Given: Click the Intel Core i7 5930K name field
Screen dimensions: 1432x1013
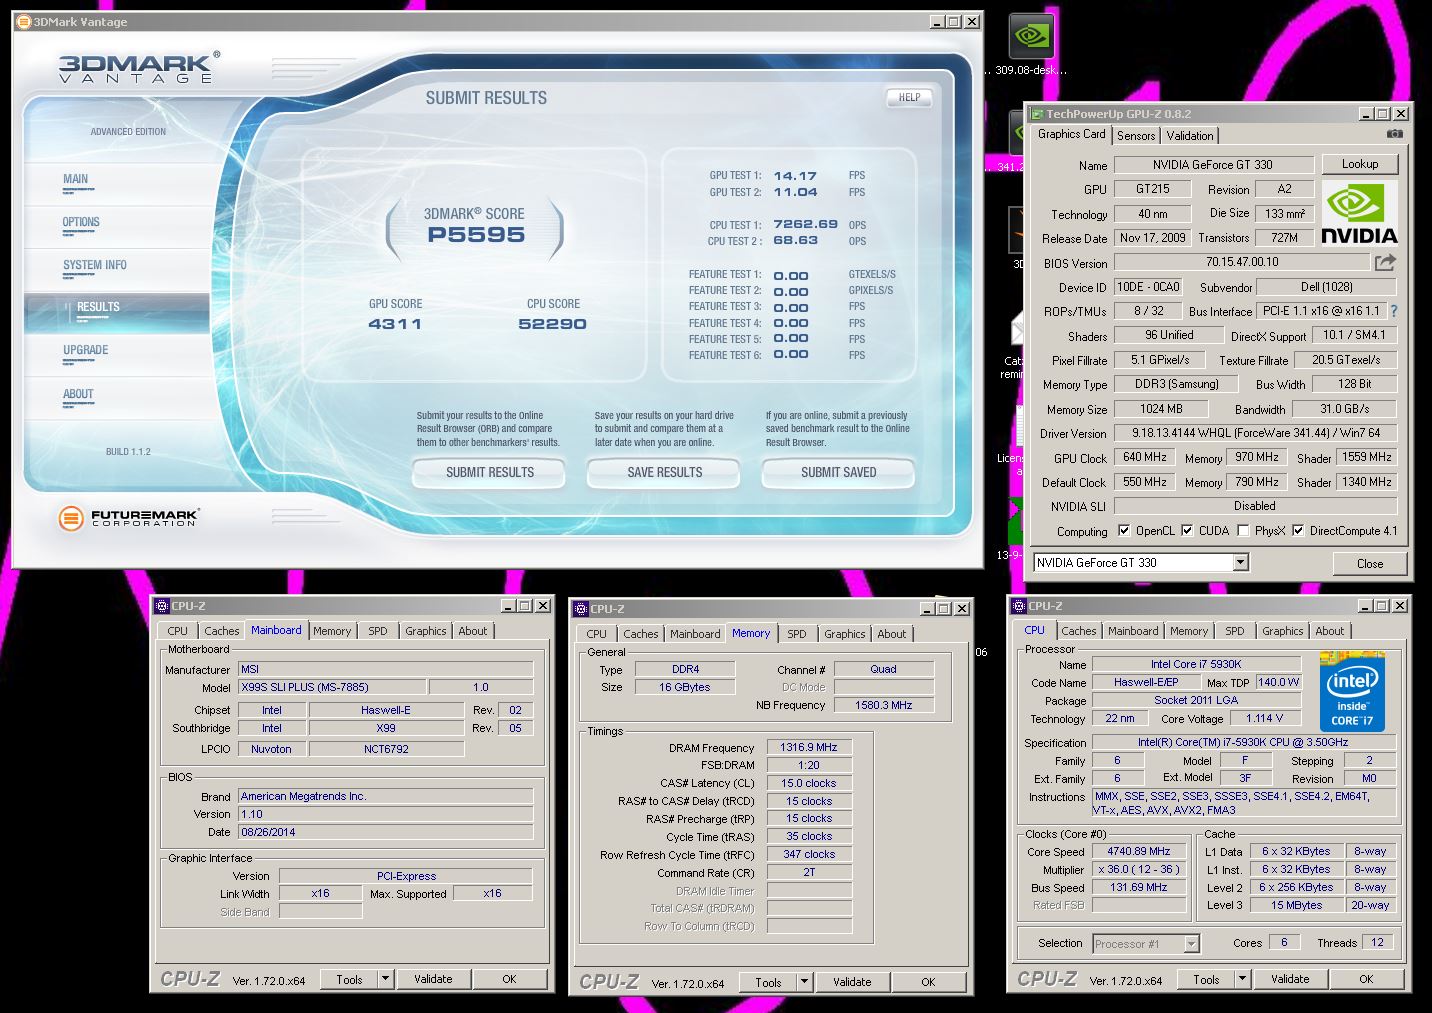Looking at the screenshot, I should tap(1196, 664).
